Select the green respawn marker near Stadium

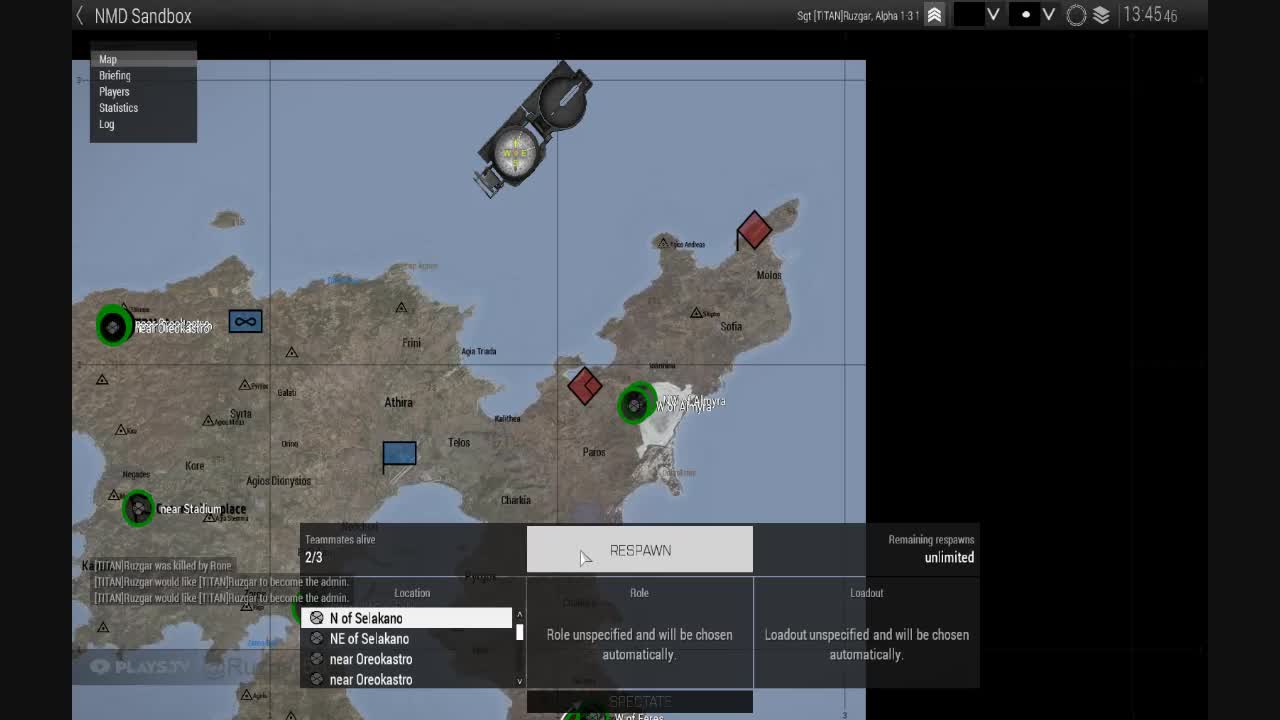click(138, 508)
